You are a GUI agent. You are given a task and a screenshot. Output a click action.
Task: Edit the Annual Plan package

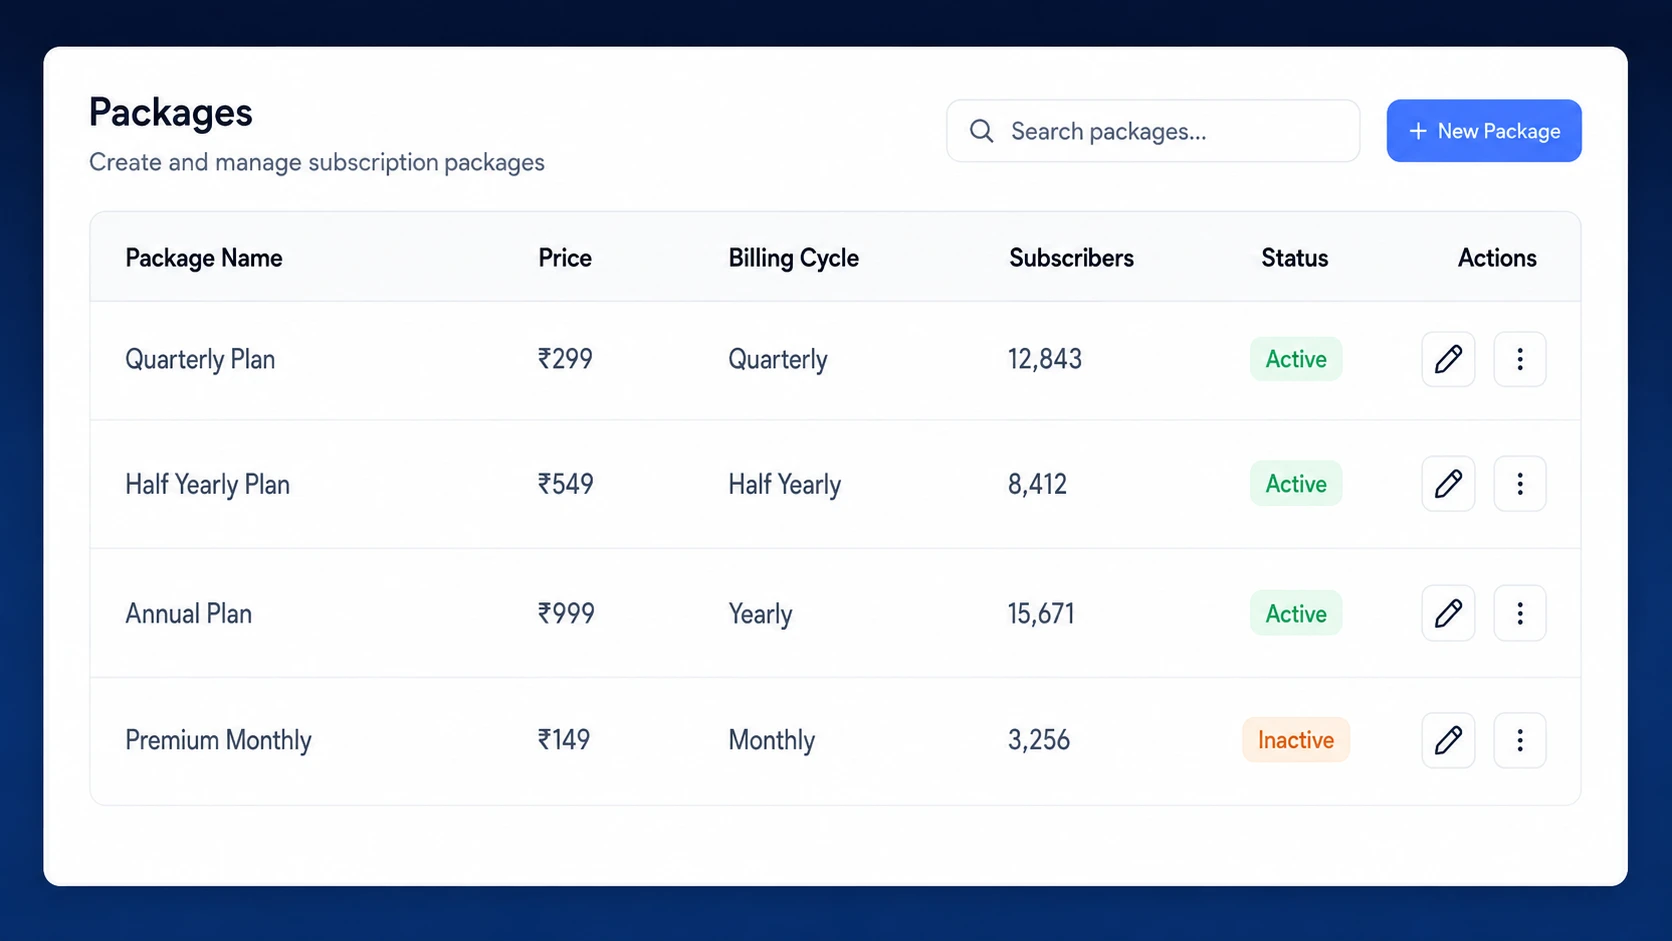click(1448, 613)
